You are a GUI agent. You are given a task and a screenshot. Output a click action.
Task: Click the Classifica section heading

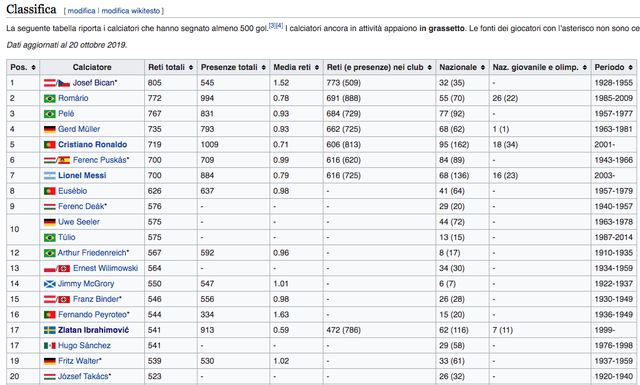(x=31, y=9)
